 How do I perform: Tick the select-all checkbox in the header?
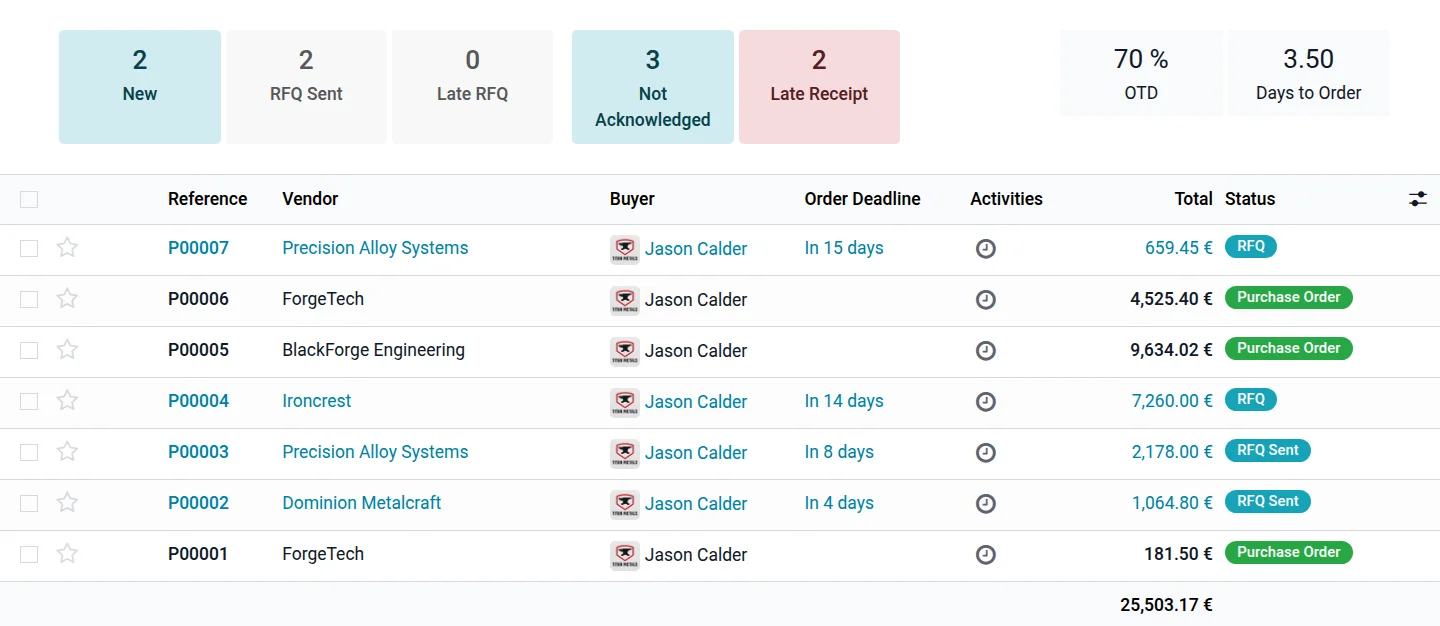tap(29, 200)
